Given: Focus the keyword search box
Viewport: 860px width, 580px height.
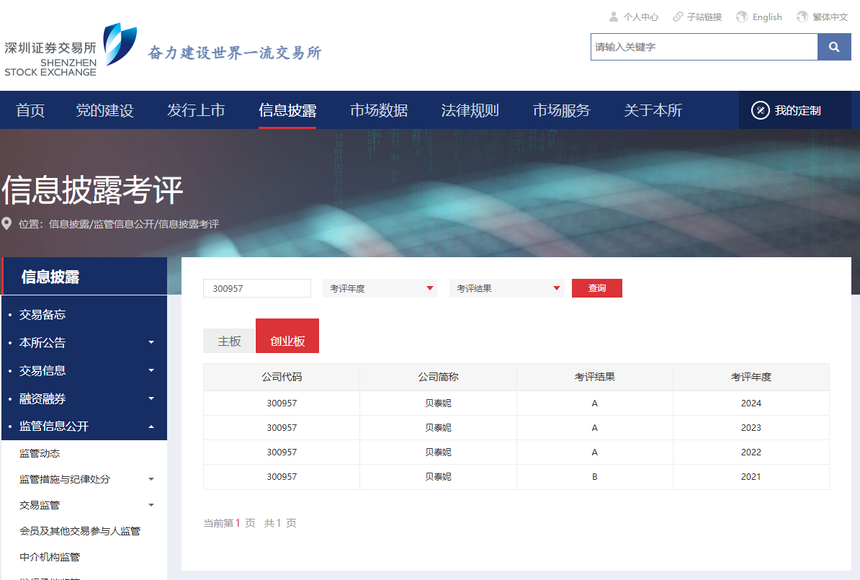Looking at the screenshot, I should pyautogui.click(x=704, y=47).
